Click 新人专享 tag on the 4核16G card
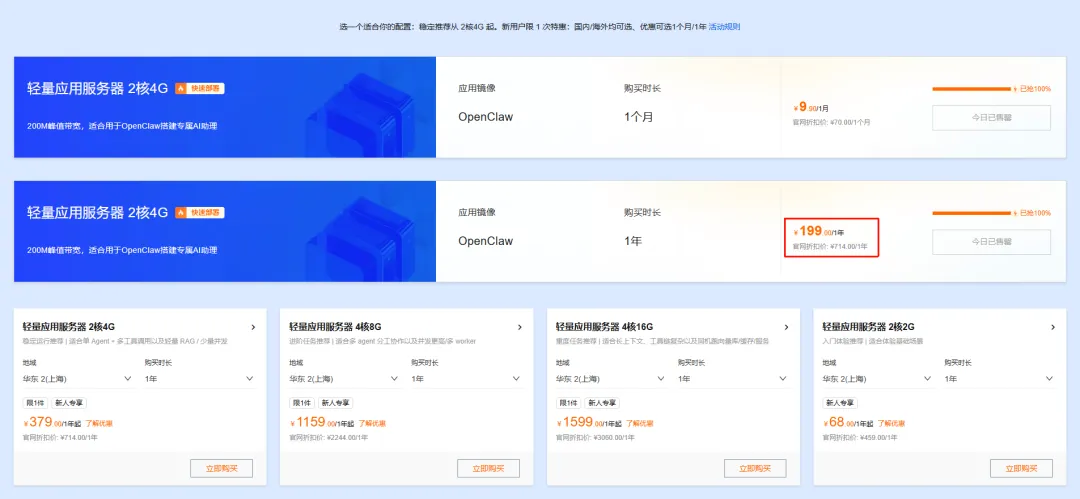 pos(602,403)
